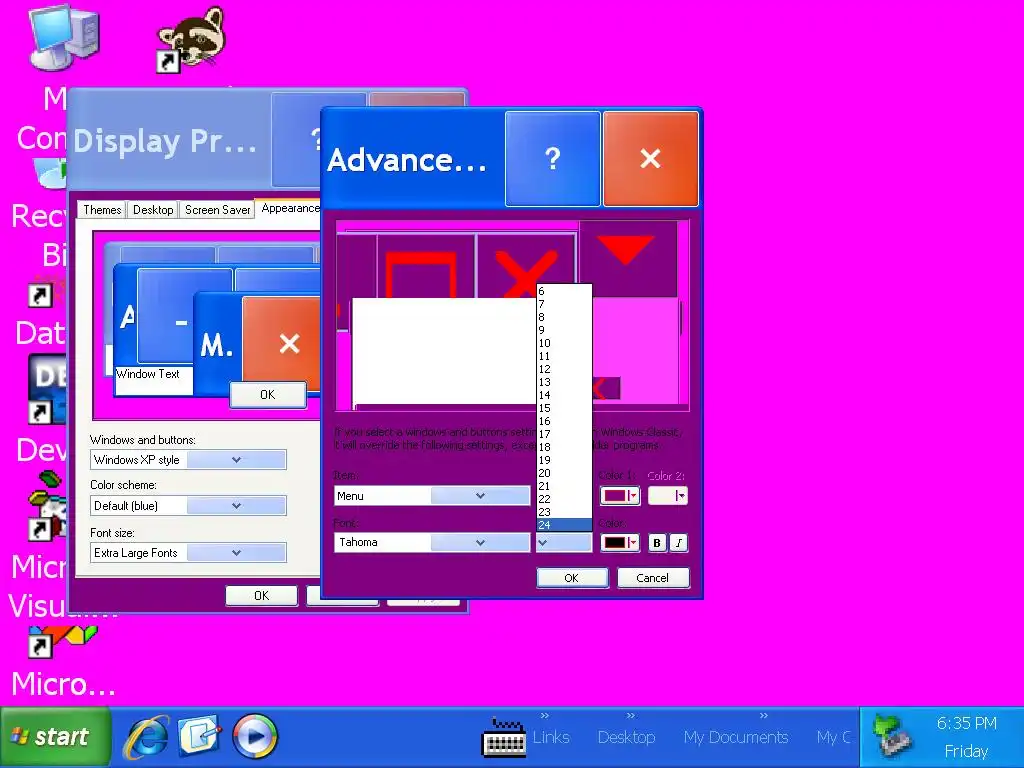Collapse the font size dropdown below the list
Image resolution: width=1024 pixels, height=768 pixels.
tap(564, 542)
